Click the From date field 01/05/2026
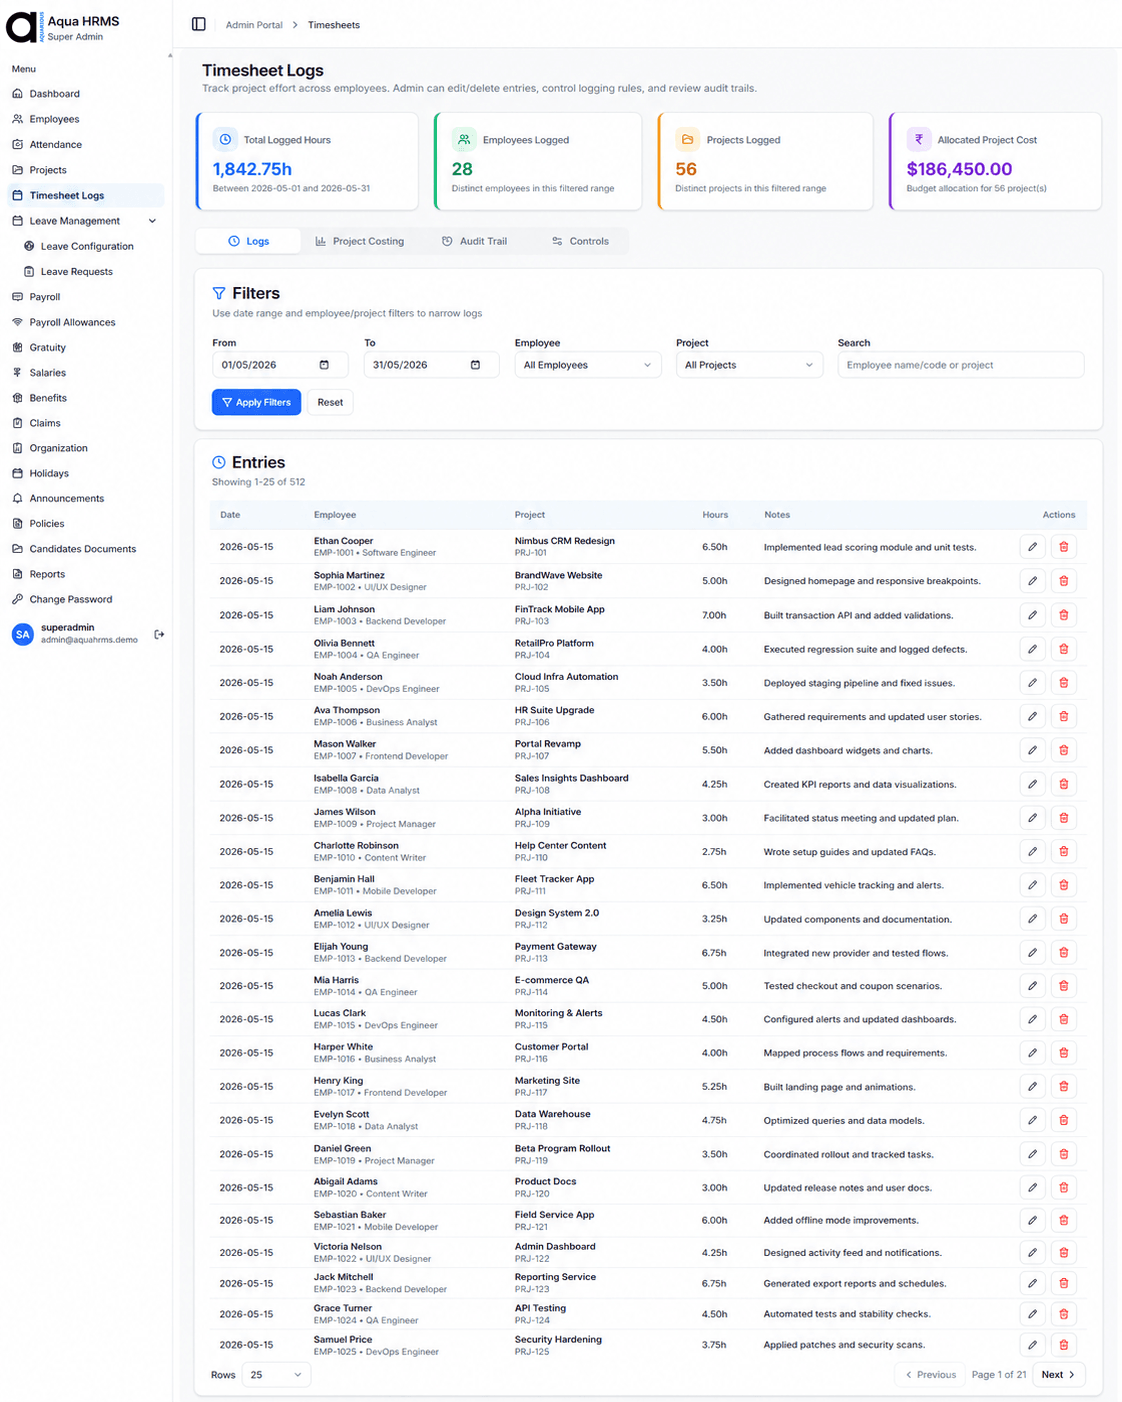The image size is (1122, 1402). [x=280, y=365]
